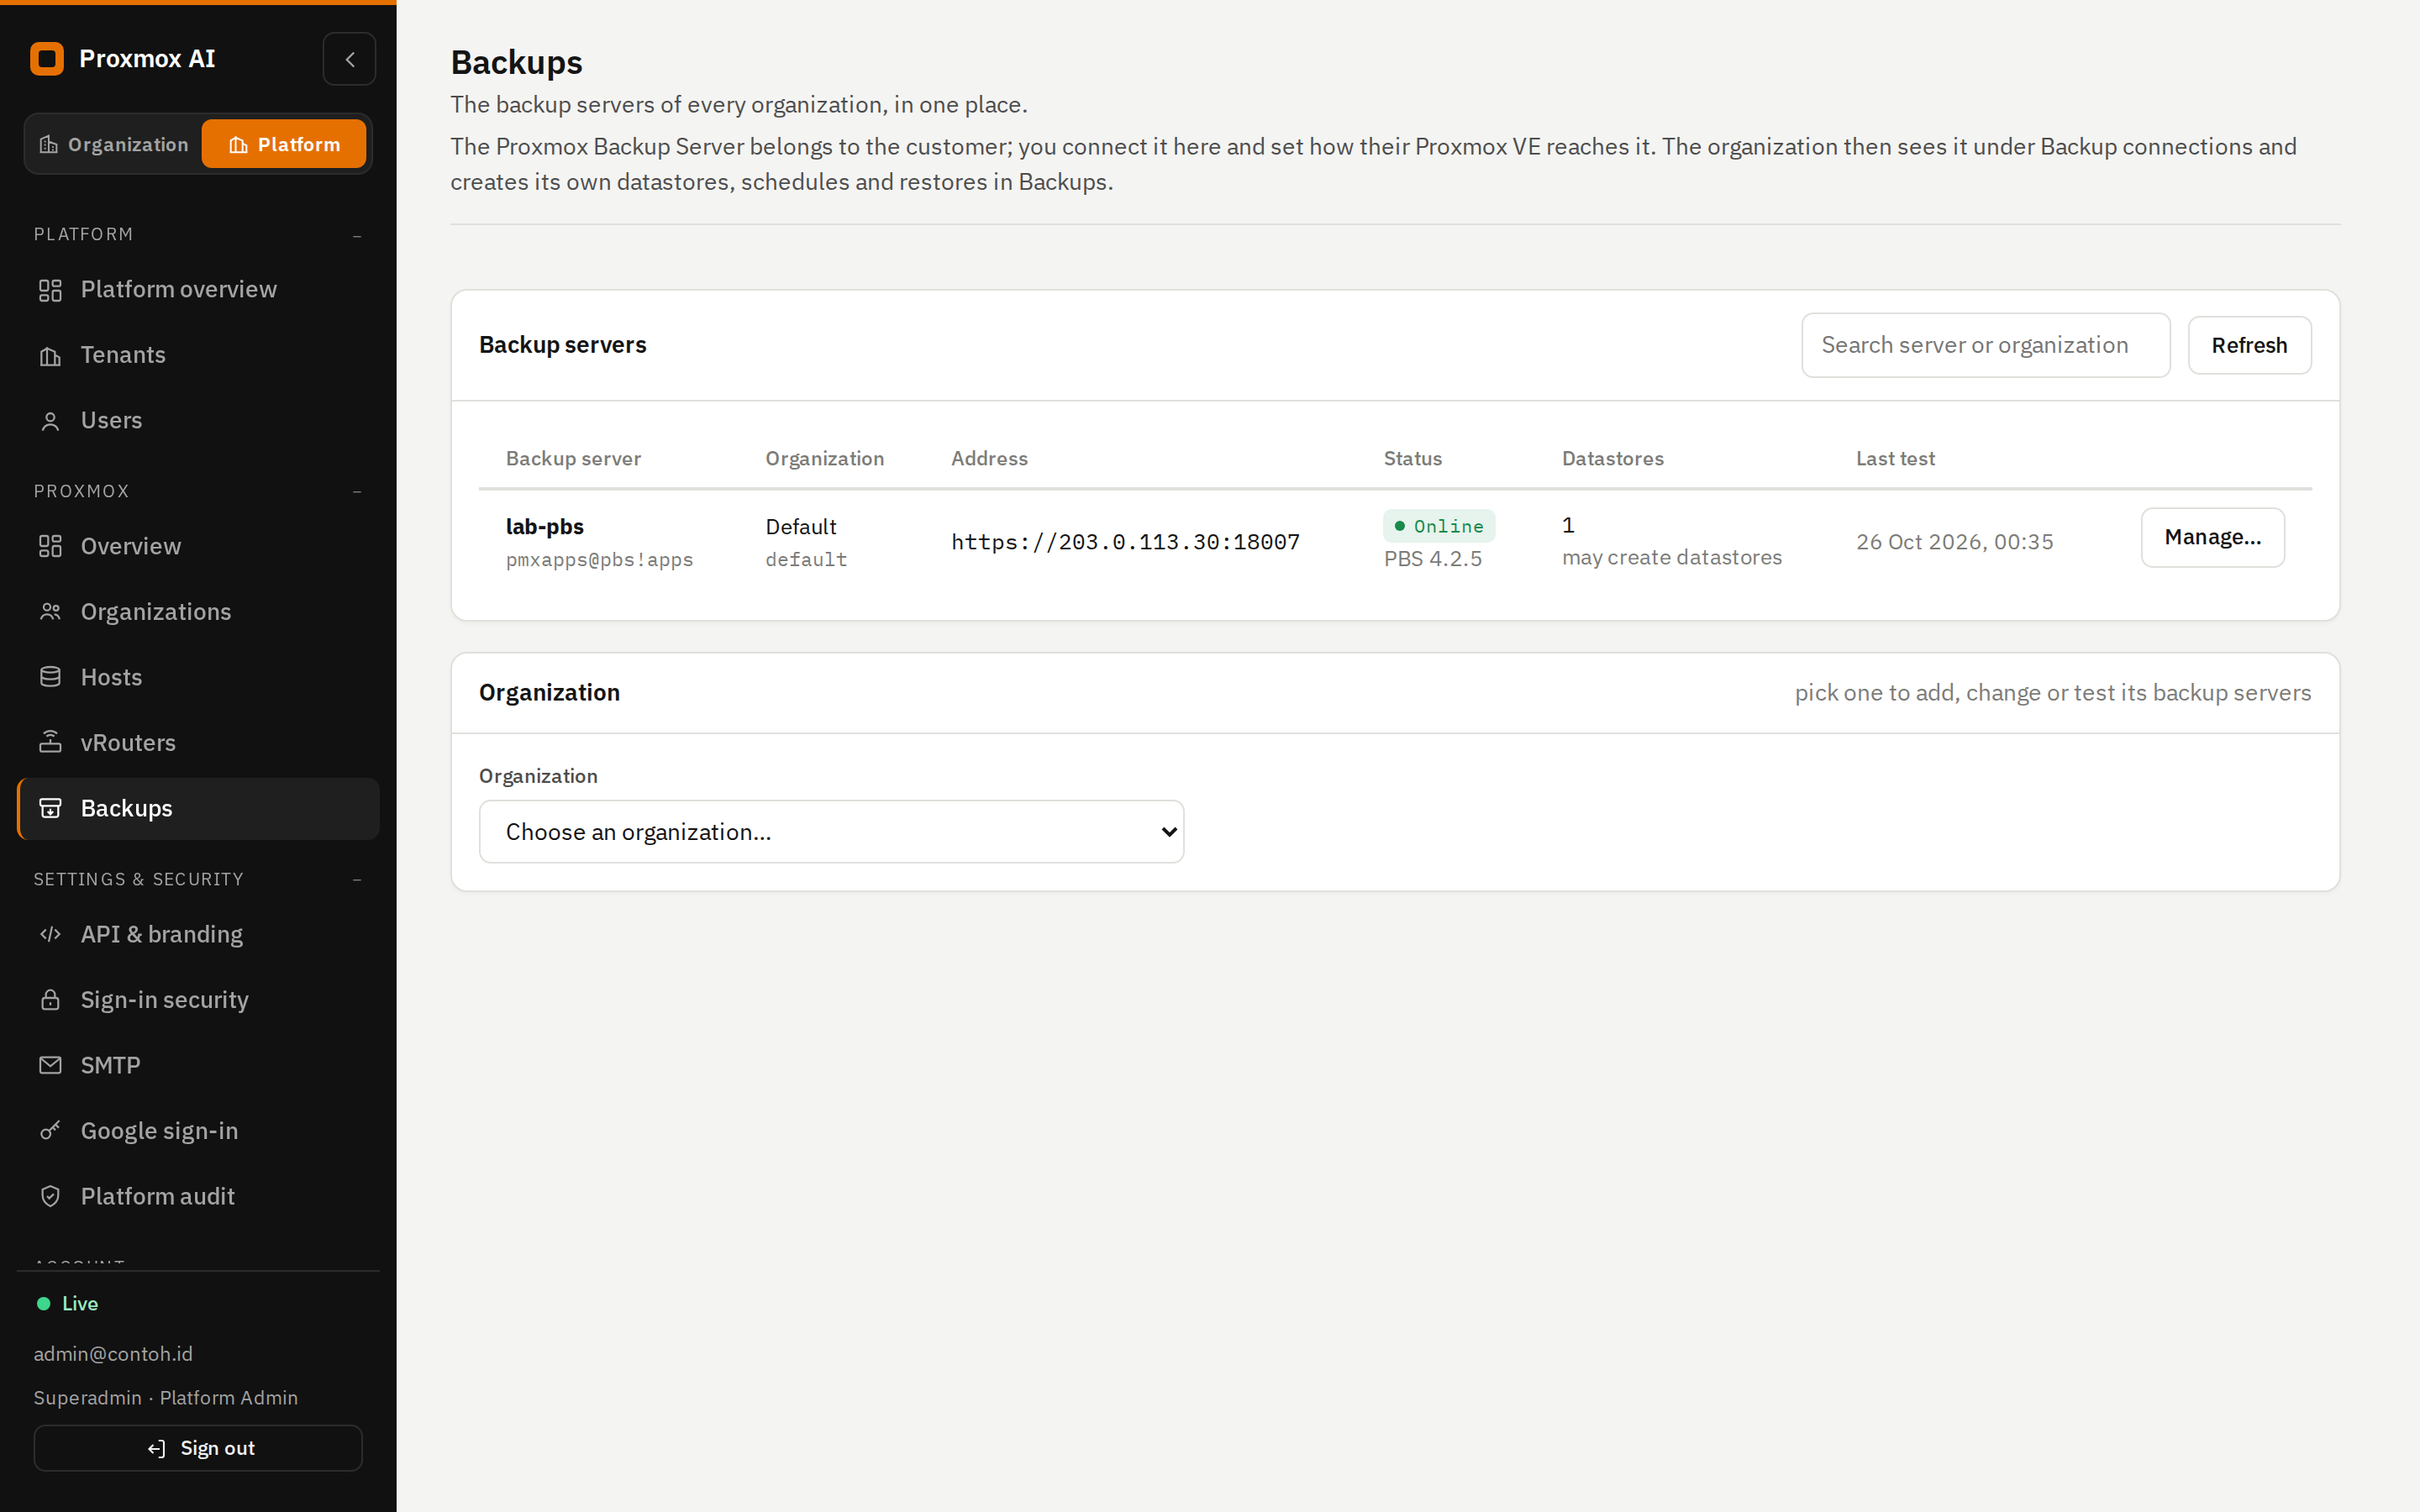Click the Google sign-in key icon
This screenshot has height=1512, width=2420.
[50, 1131]
